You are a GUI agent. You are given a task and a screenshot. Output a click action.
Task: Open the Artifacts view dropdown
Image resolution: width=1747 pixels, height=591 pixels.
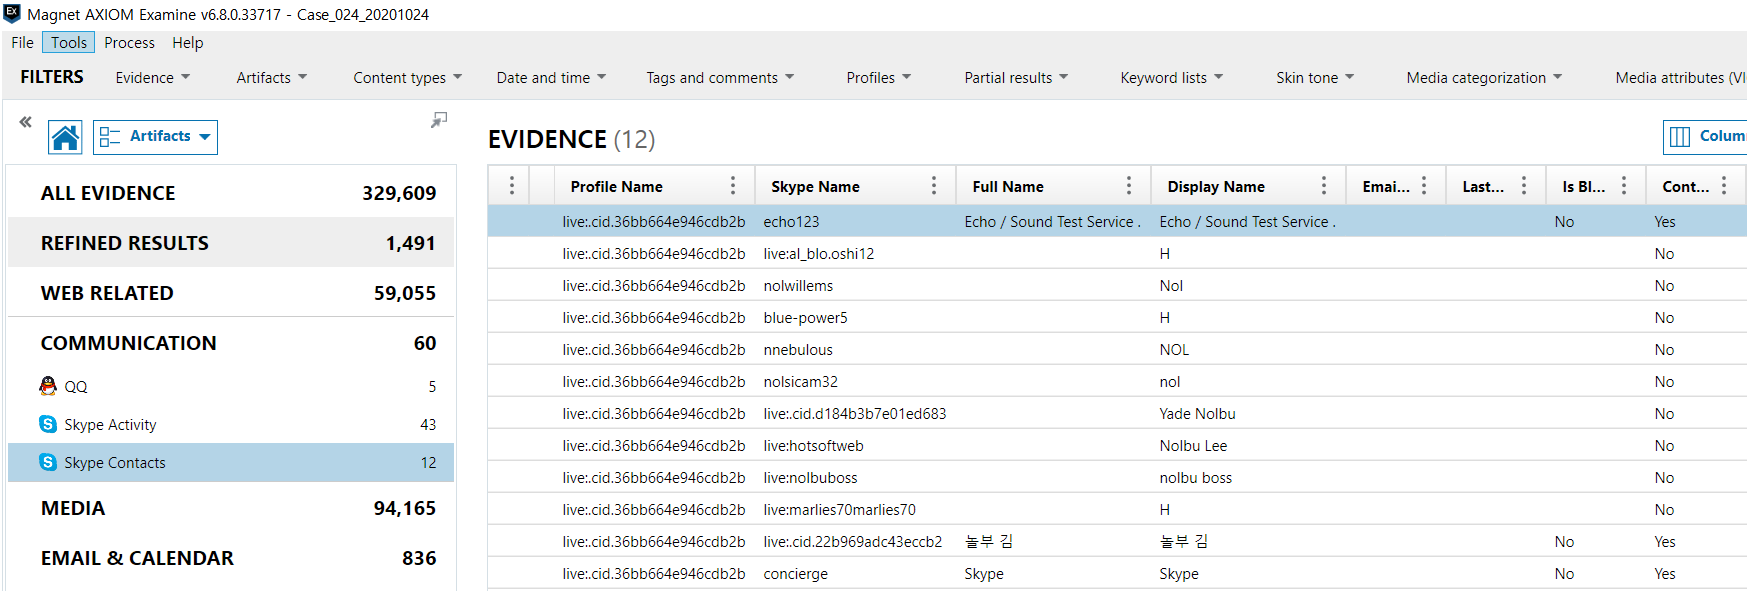(x=155, y=137)
